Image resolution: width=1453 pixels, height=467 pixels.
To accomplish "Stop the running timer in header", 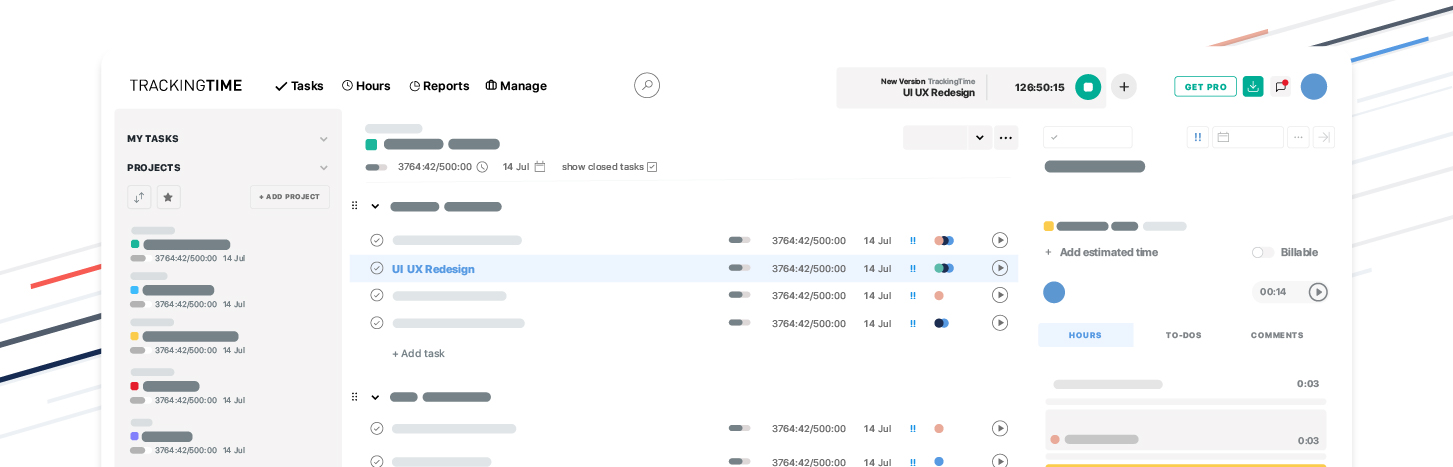I will point(1088,87).
